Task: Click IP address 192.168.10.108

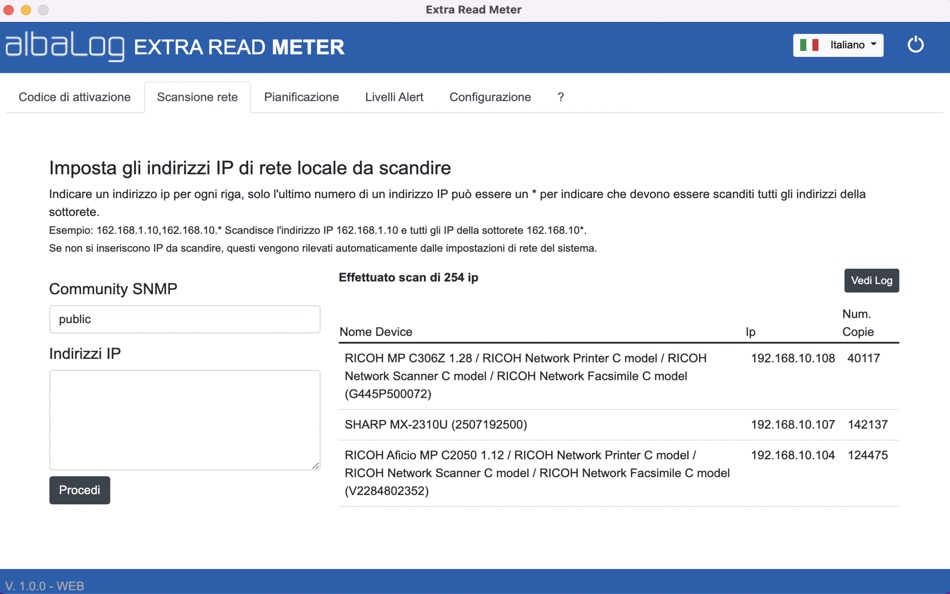Action: (x=792, y=358)
